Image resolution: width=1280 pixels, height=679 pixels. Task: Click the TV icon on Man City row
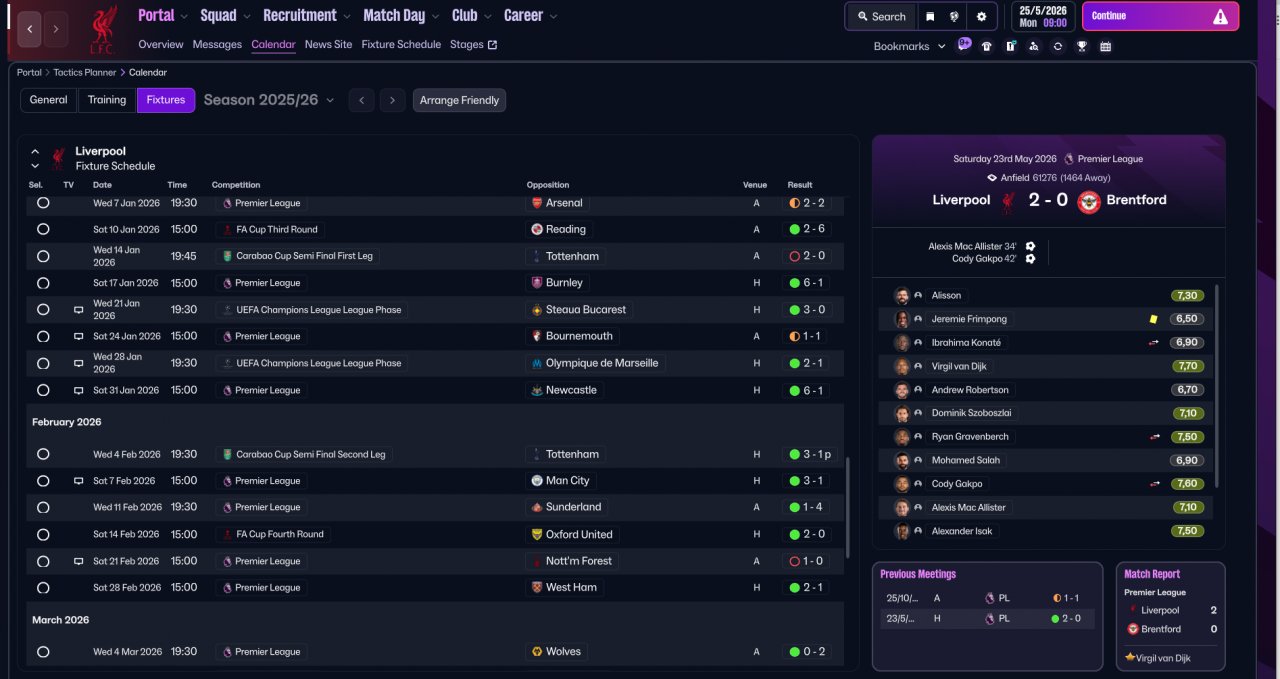click(78, 481)
